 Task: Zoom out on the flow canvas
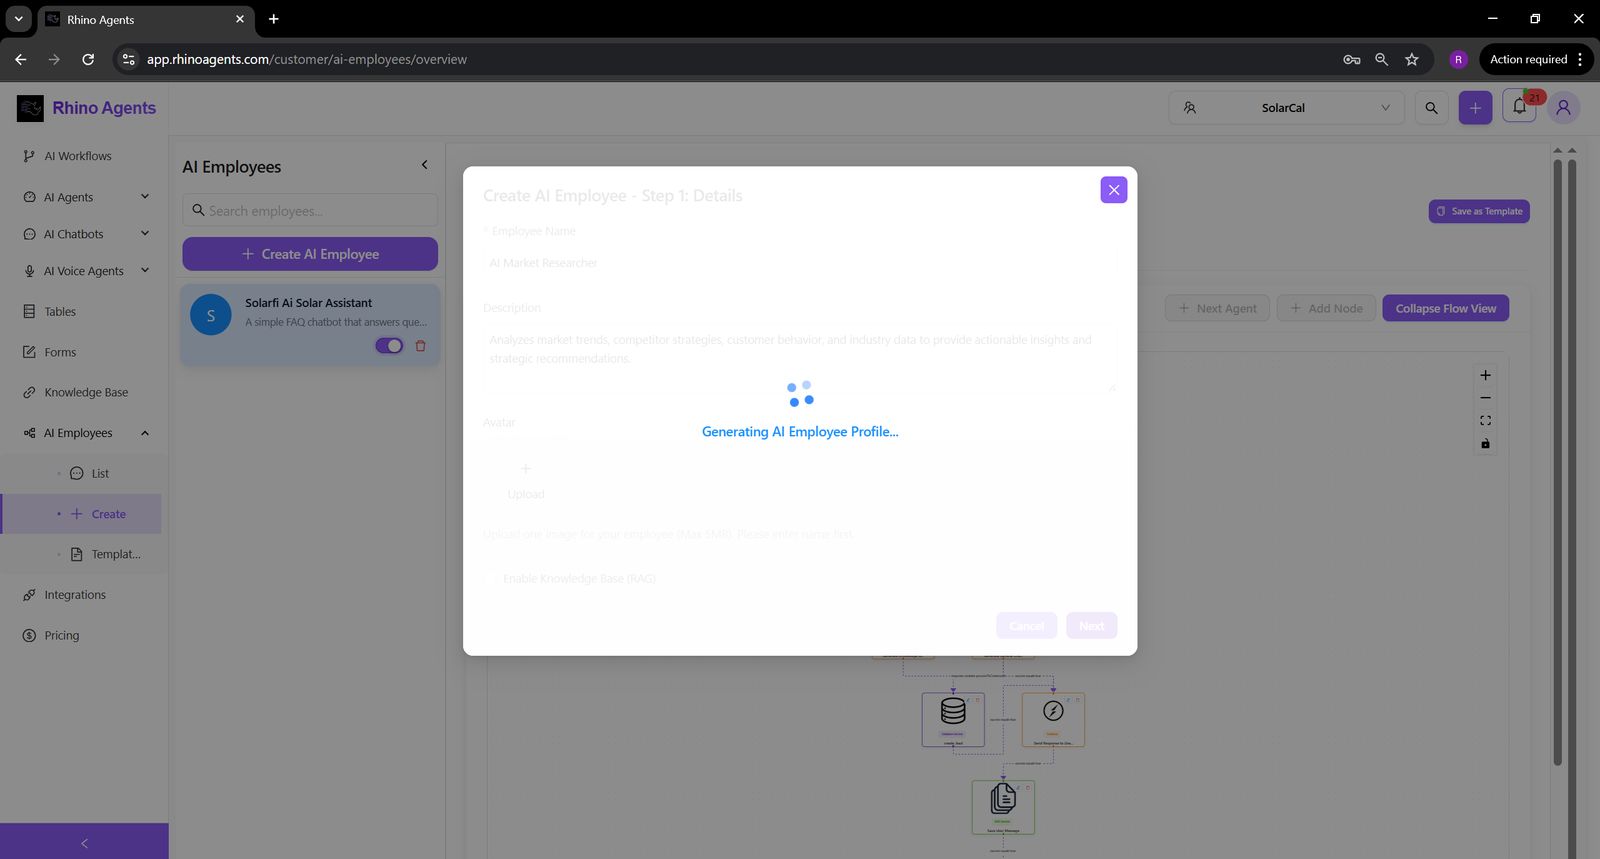pos(1486,398)
